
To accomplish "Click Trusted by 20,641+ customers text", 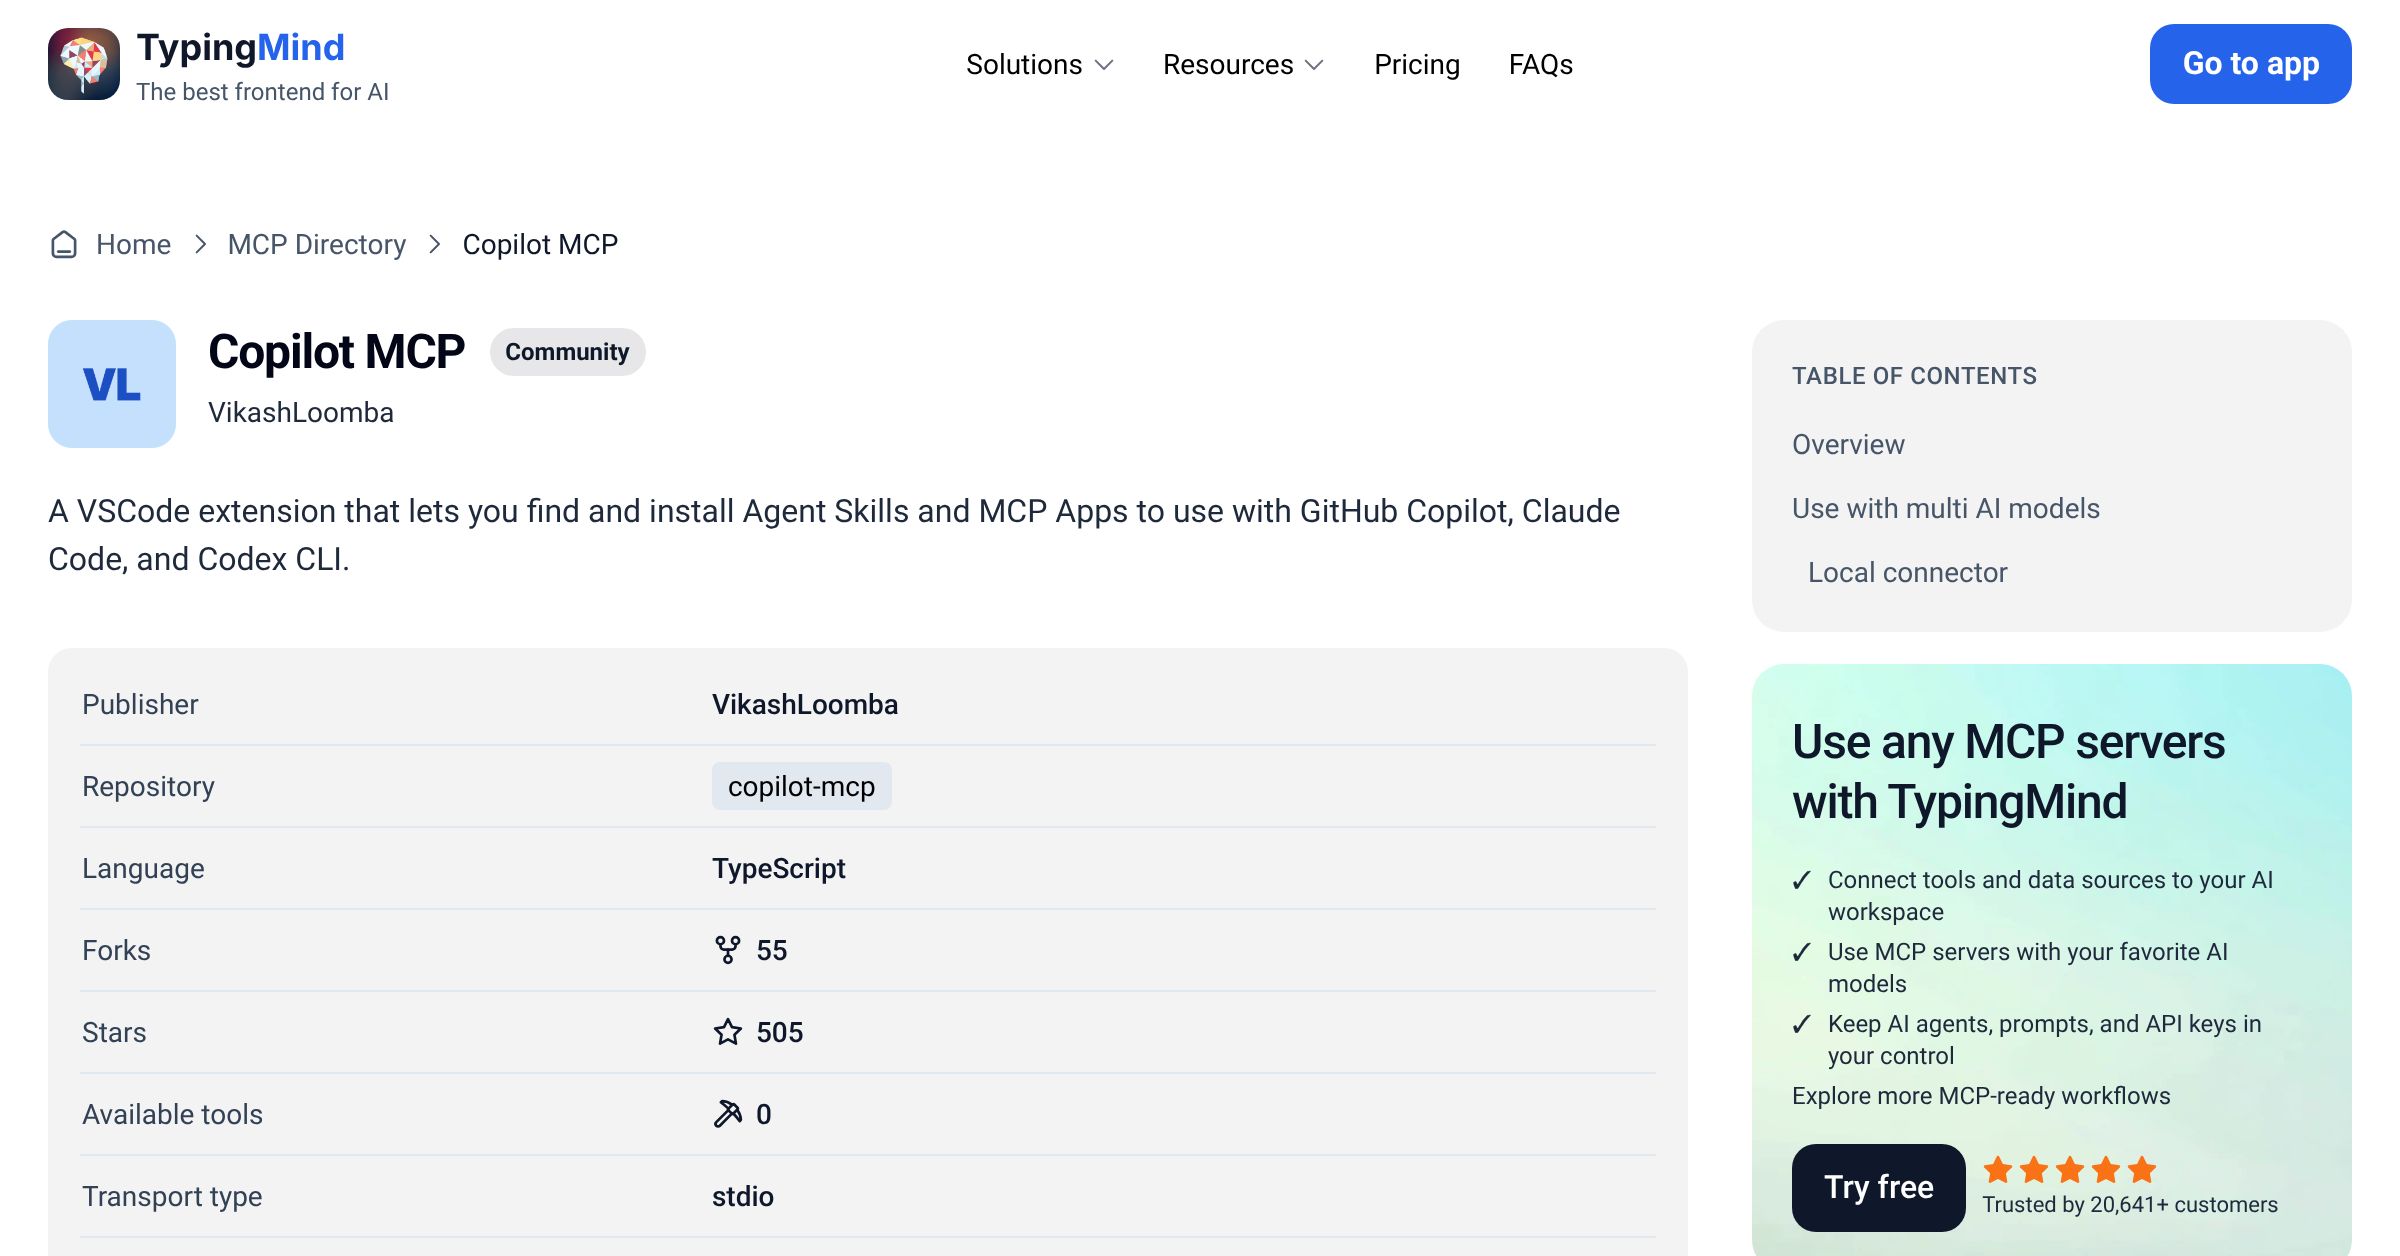I will point(2130,1204).
